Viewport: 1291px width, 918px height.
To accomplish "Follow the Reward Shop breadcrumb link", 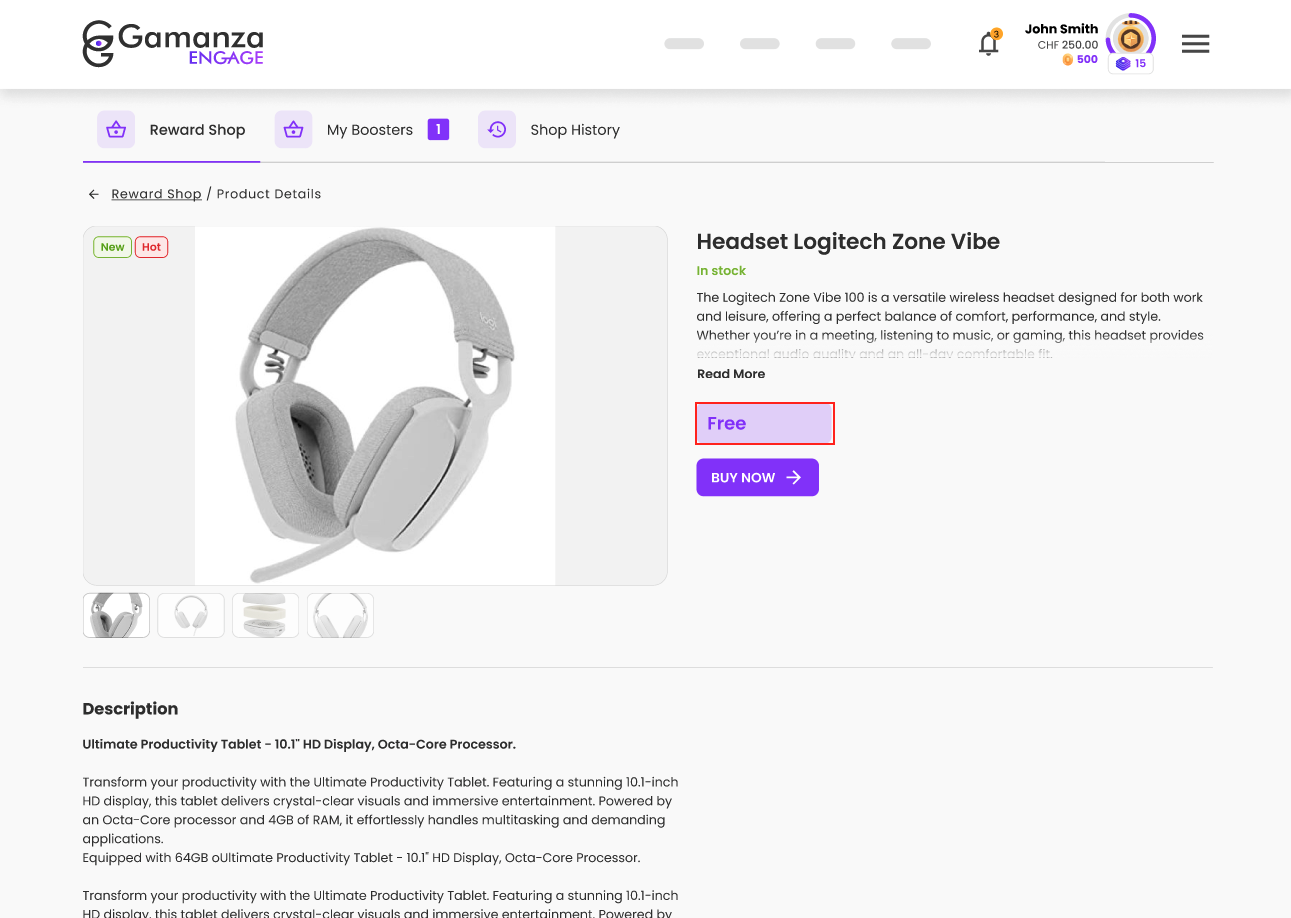I will 156,194.
